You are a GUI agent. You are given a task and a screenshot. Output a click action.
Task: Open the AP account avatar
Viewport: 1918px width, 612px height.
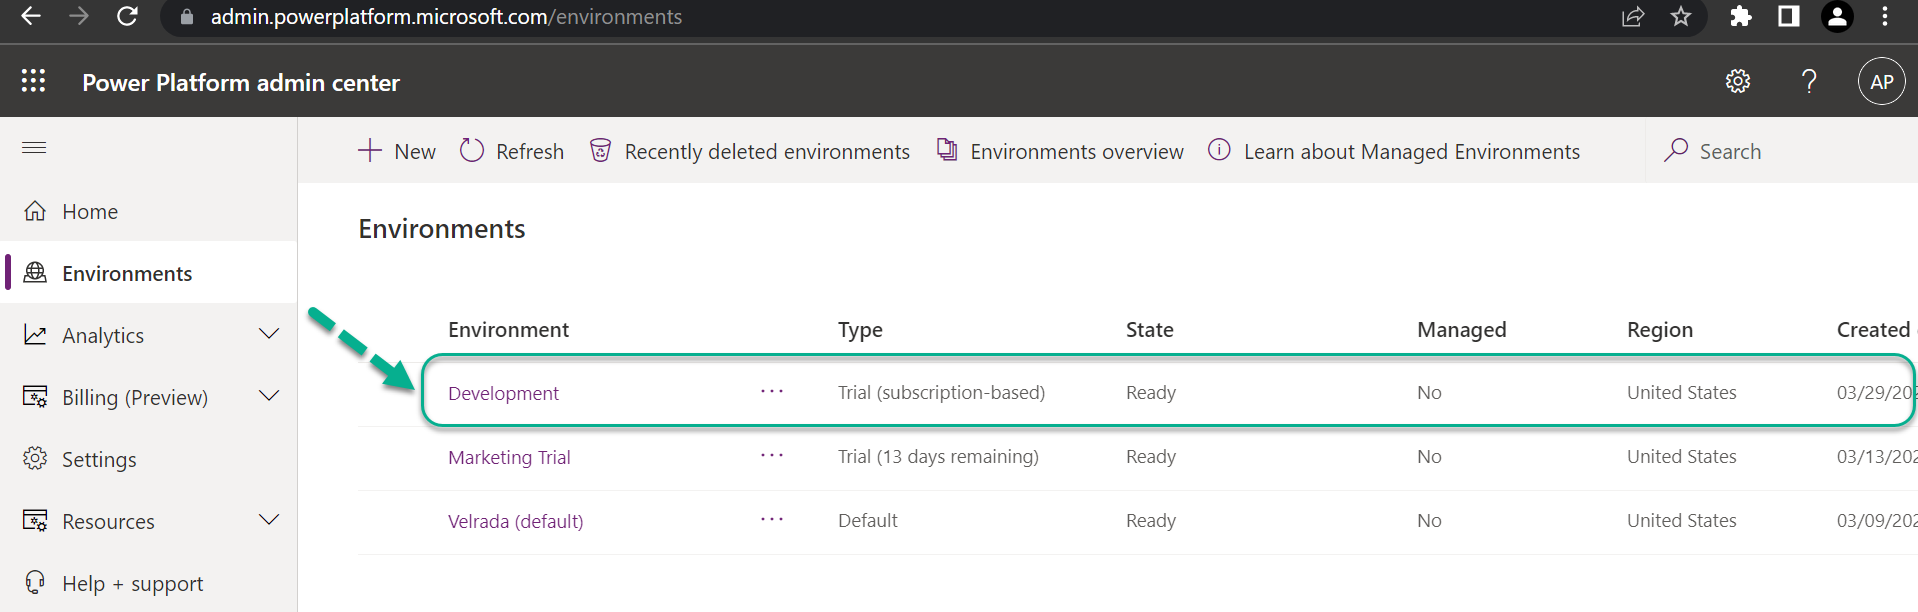coord(1881,82)
